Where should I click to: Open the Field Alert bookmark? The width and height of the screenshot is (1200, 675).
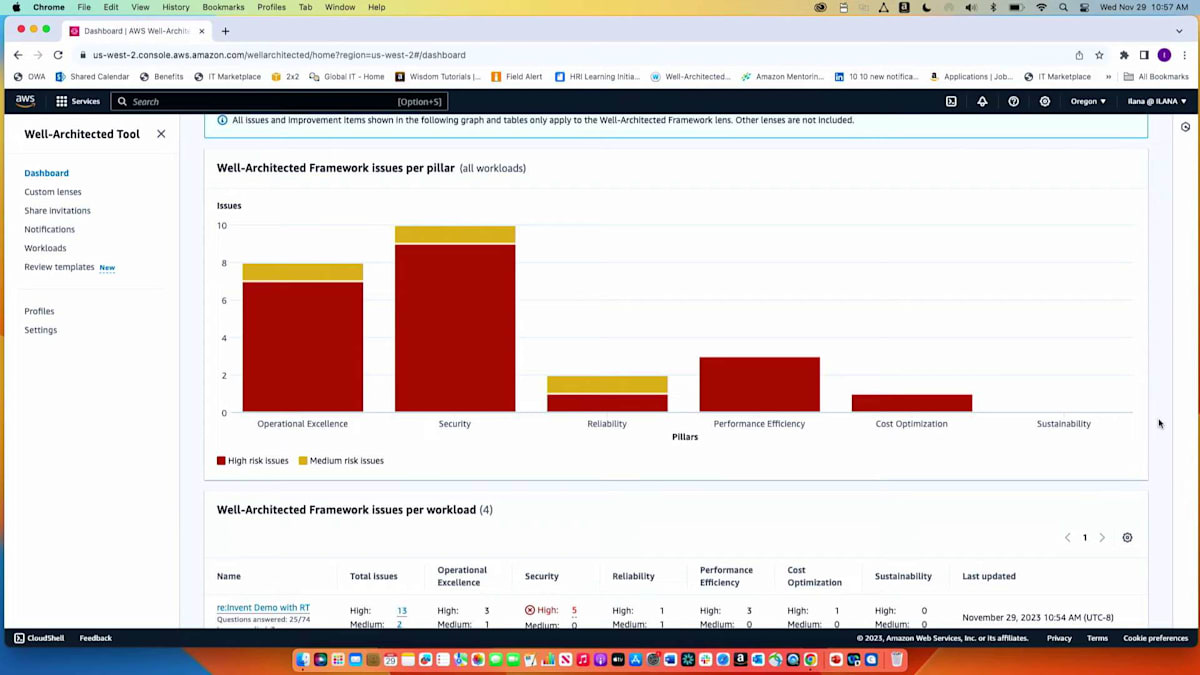click(x=516, y=77)
